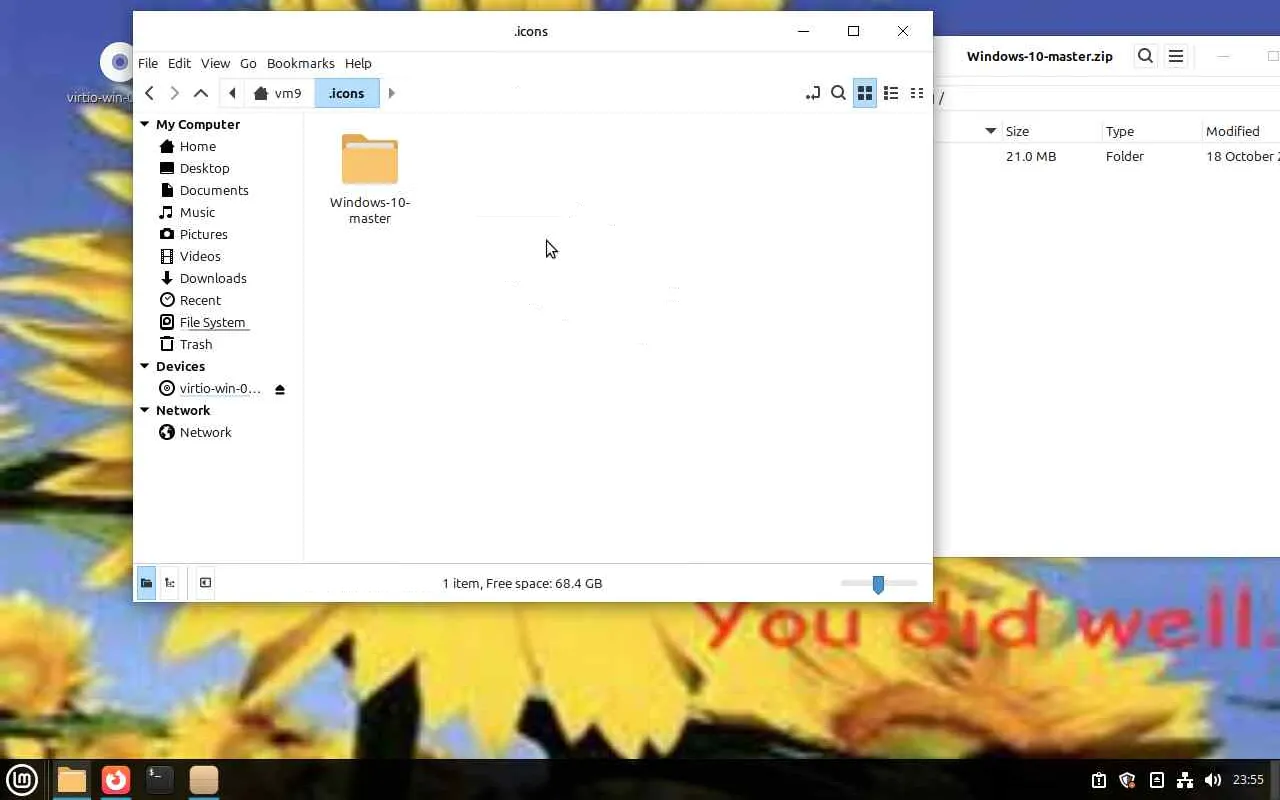Launch Firefox from the taskbar
The image size is (1280, 800).
pos(116,779)
